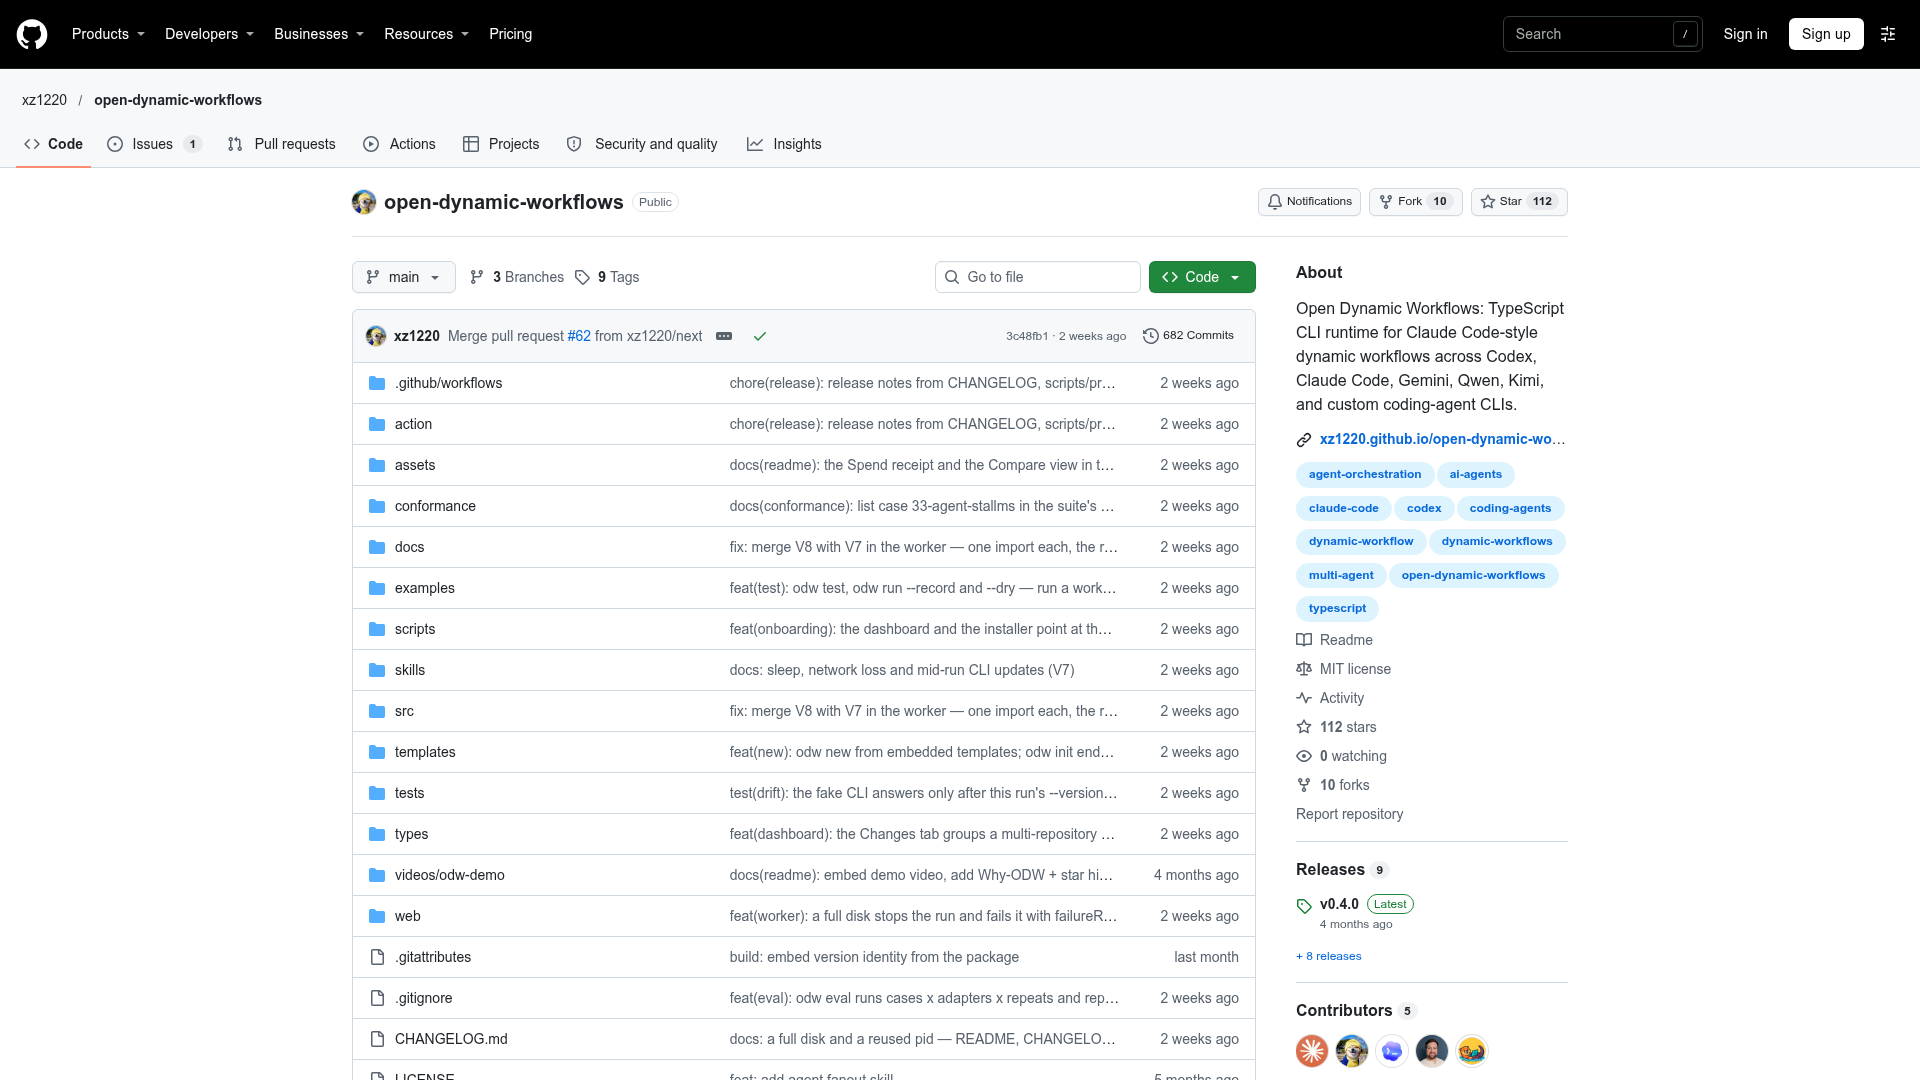Open the + 8 releases link

[1328, 956]
